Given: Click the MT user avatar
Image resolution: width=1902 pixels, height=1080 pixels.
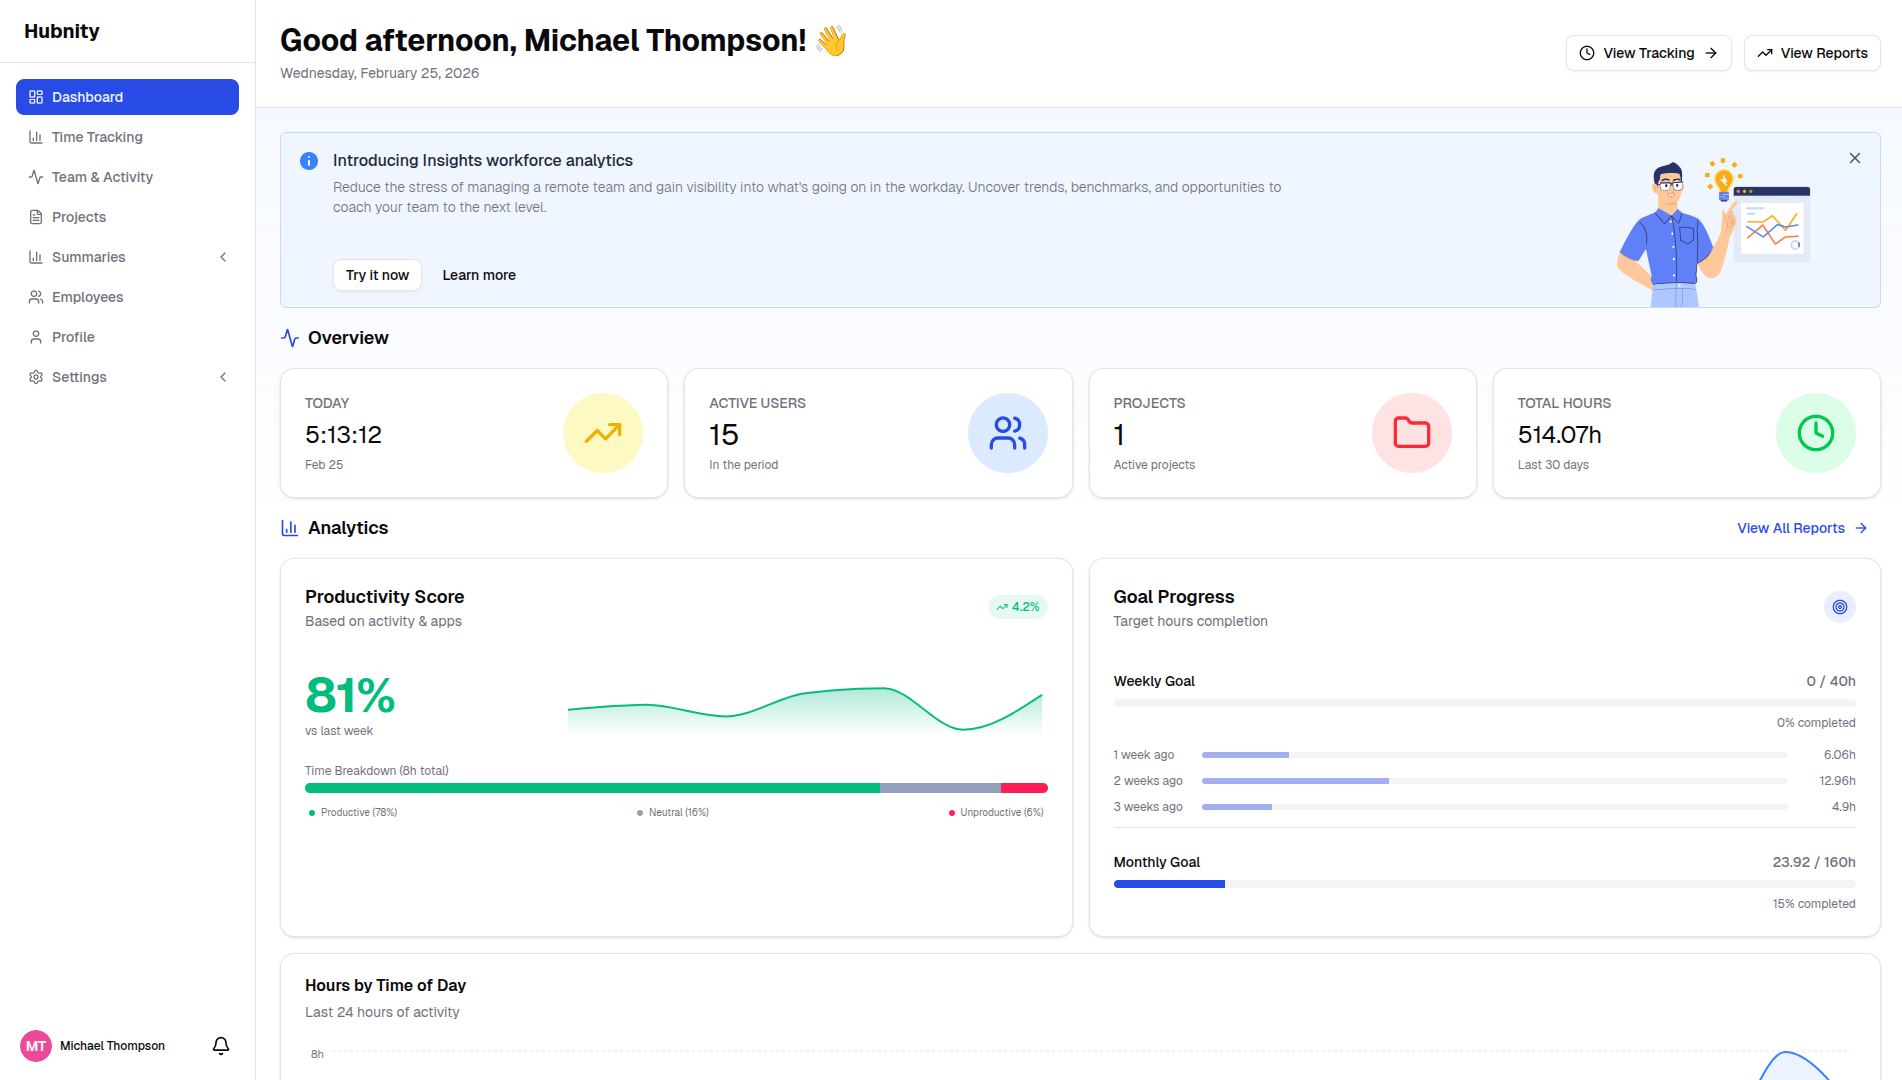Looking at the screenshot, I should coord(36,1046).
